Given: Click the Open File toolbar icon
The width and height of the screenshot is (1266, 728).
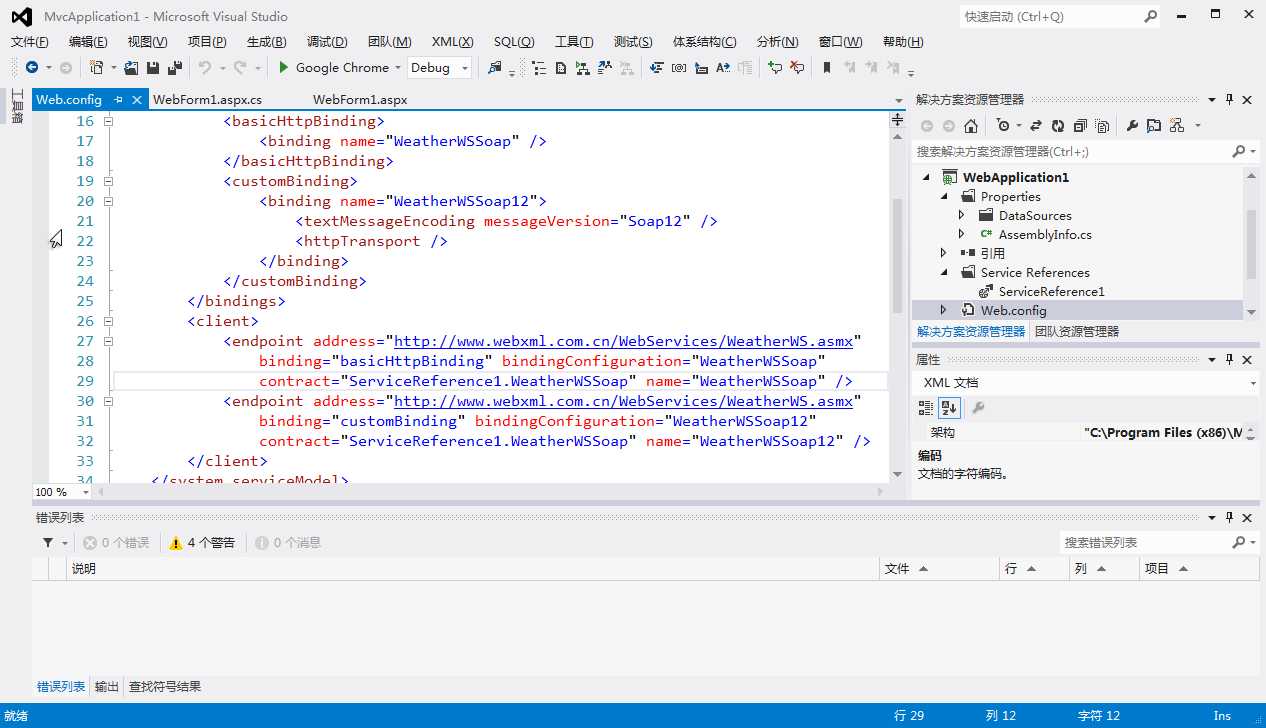Looking at the screenshot, I should coord(132,67).
